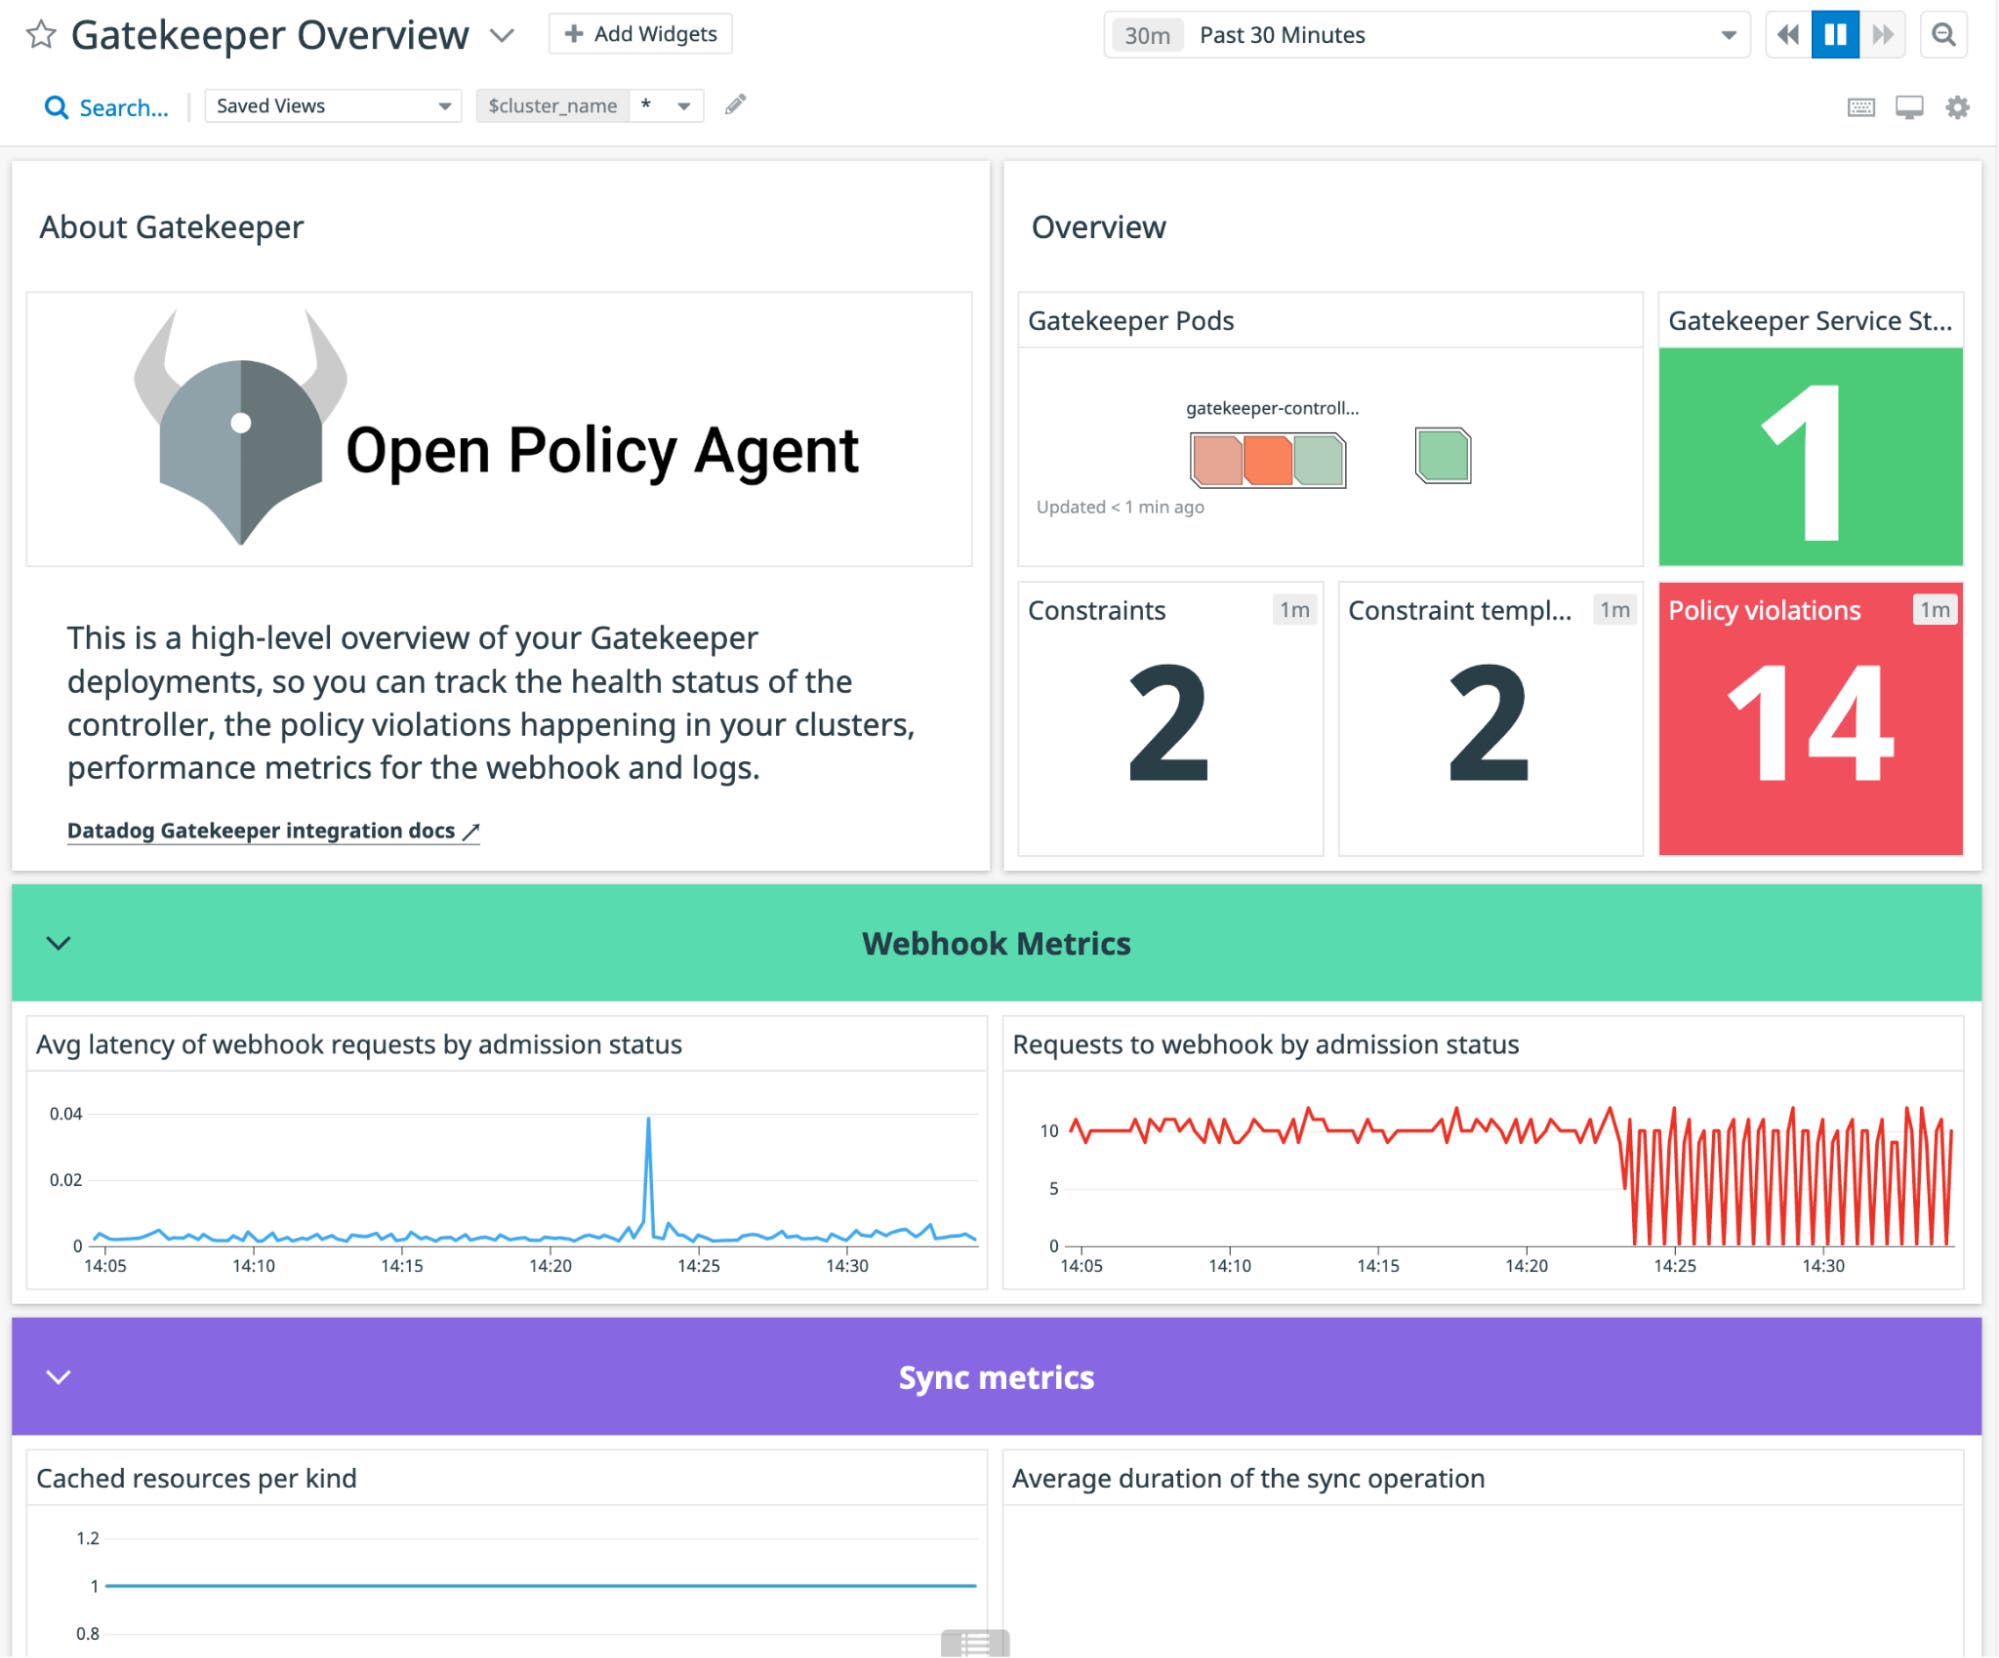This screenshot has height=1658, width=1999.
Task: Click the Add Widgets button
Action: pyautogui.click(x=640, y=33)
